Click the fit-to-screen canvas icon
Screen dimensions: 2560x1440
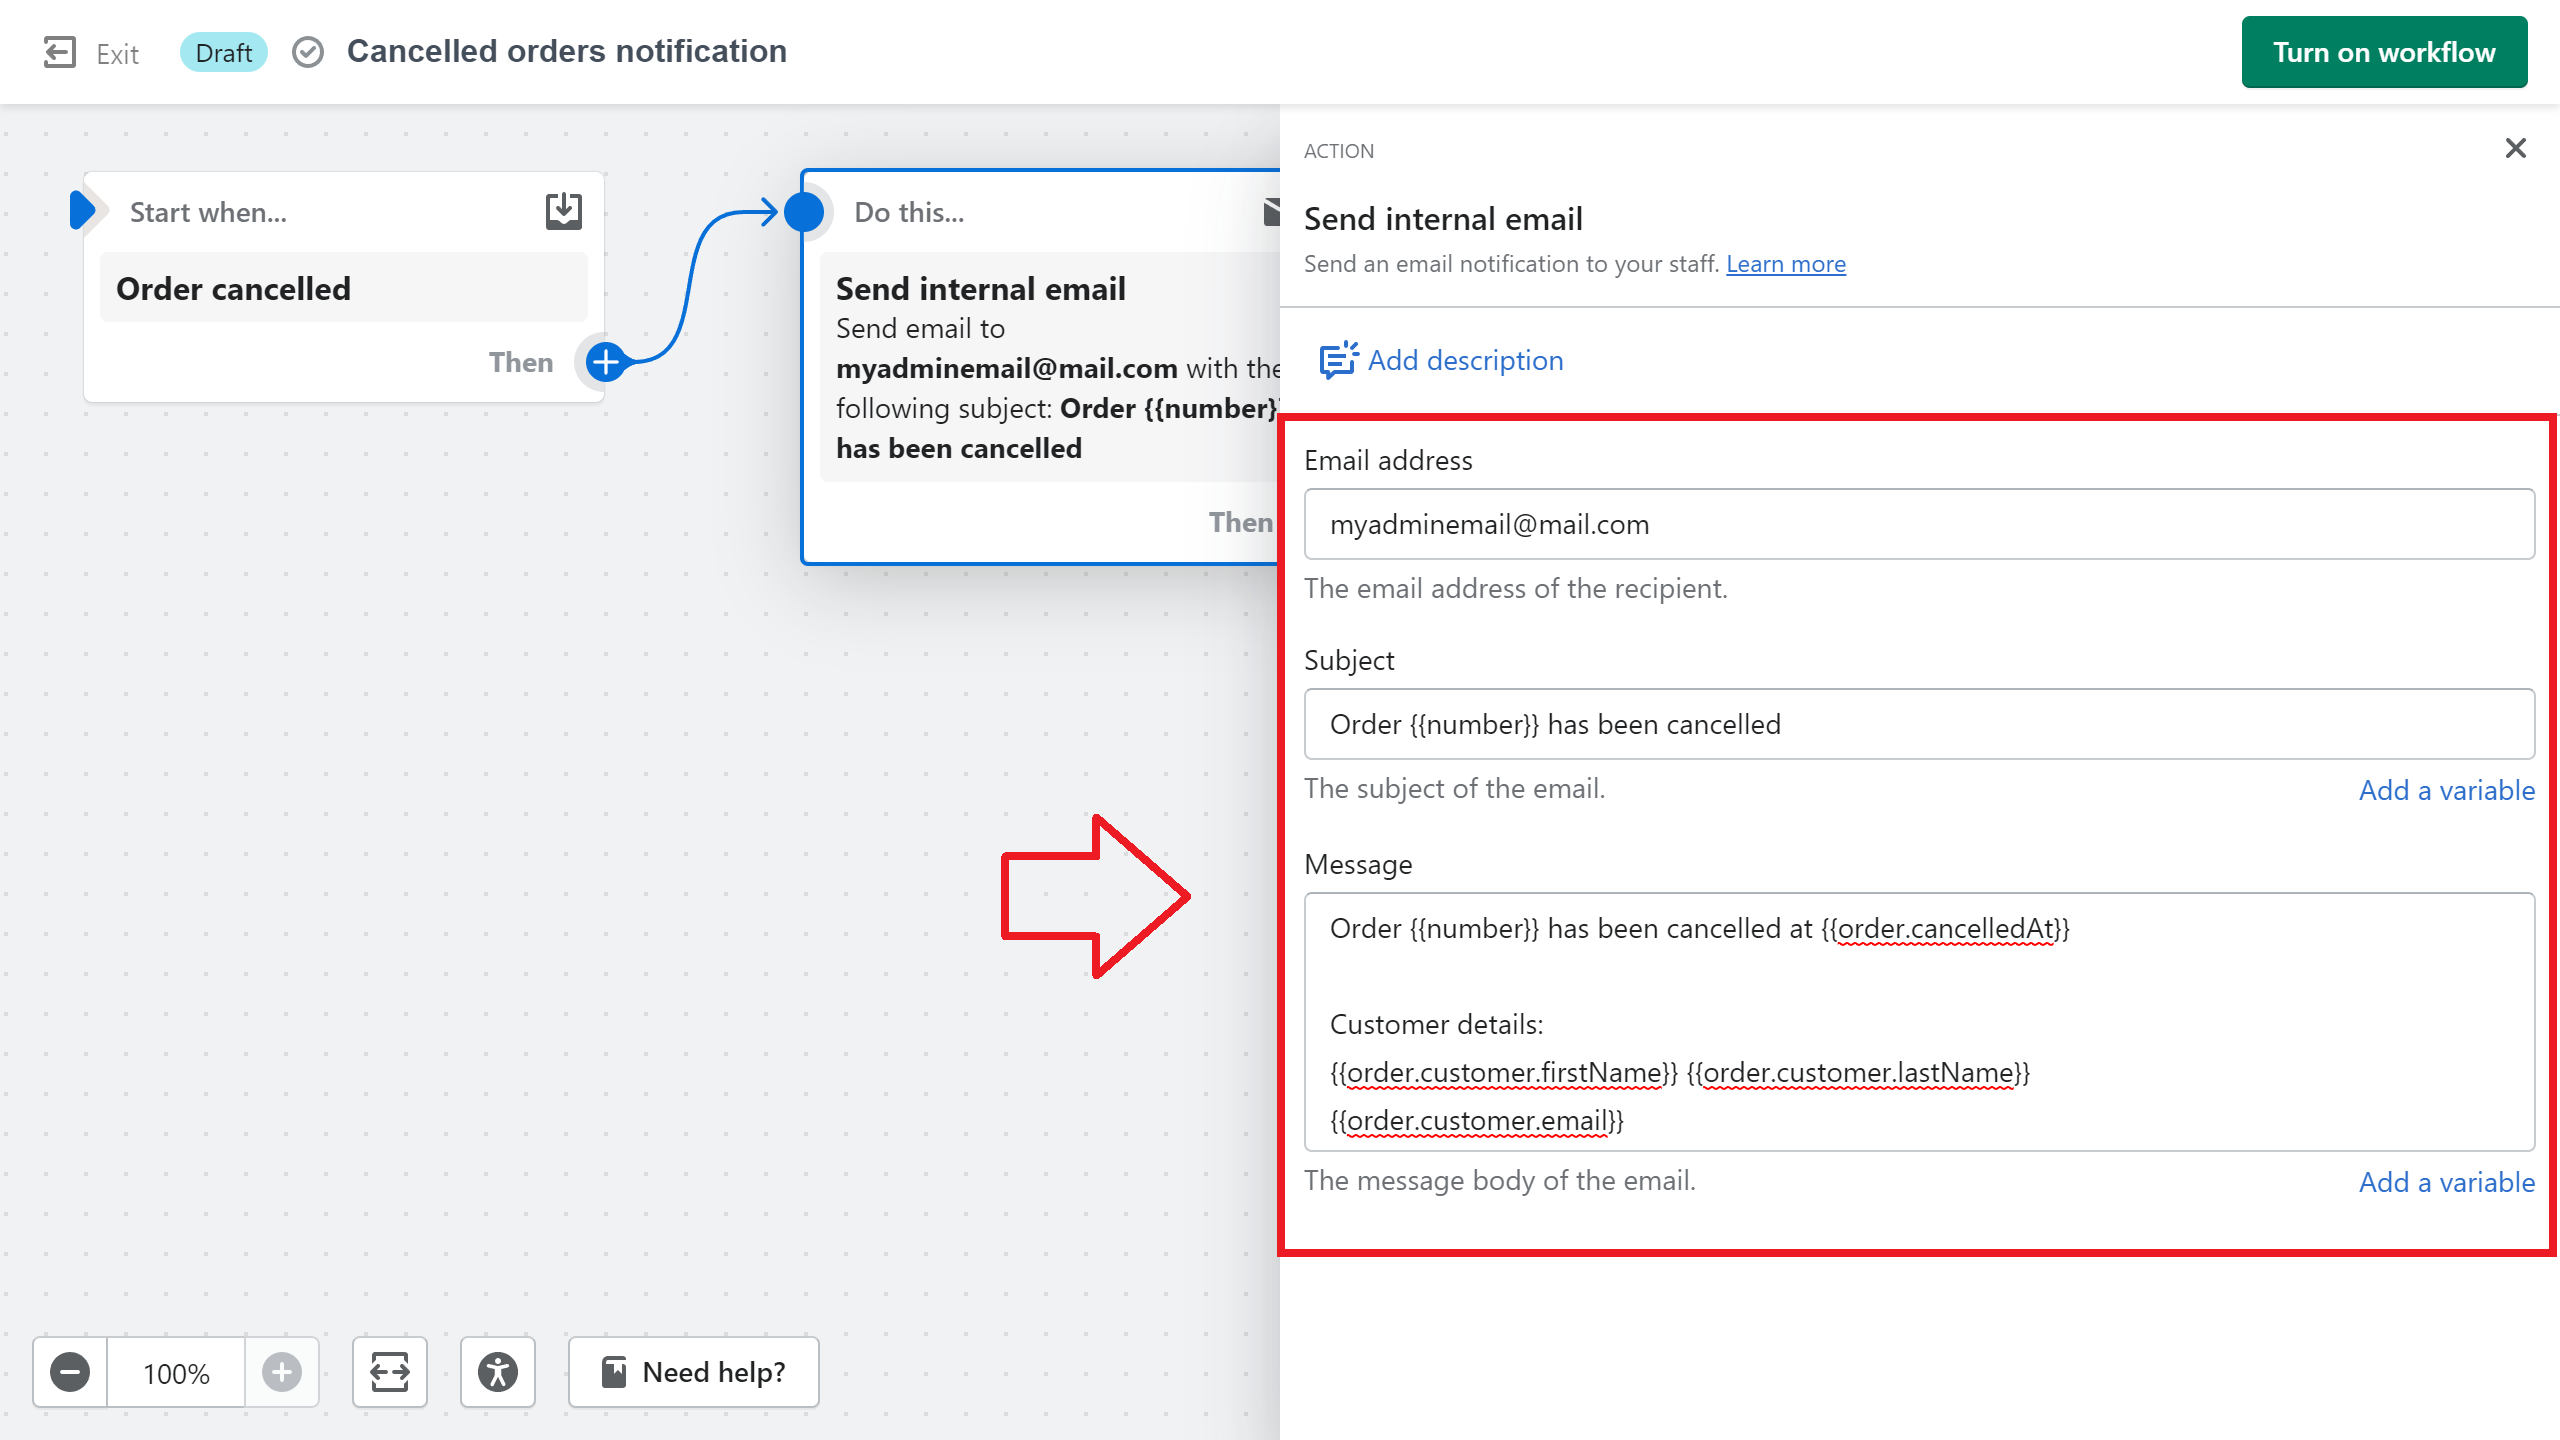point(390,1372)
